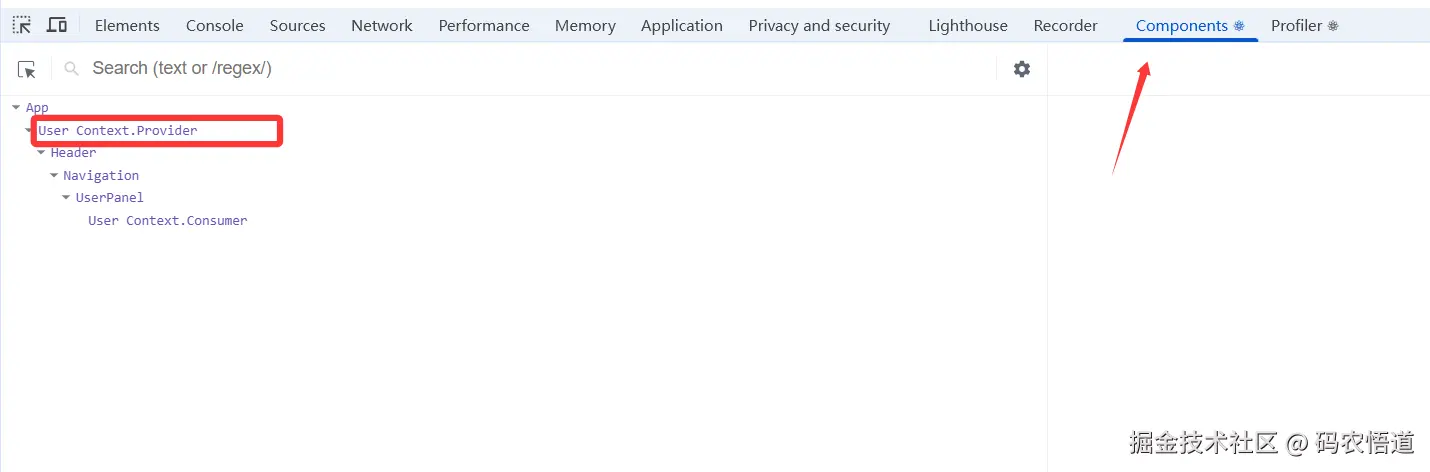Select the User Context.Provider component
This screenshot has width=1430, height=472.
[118, 130]
